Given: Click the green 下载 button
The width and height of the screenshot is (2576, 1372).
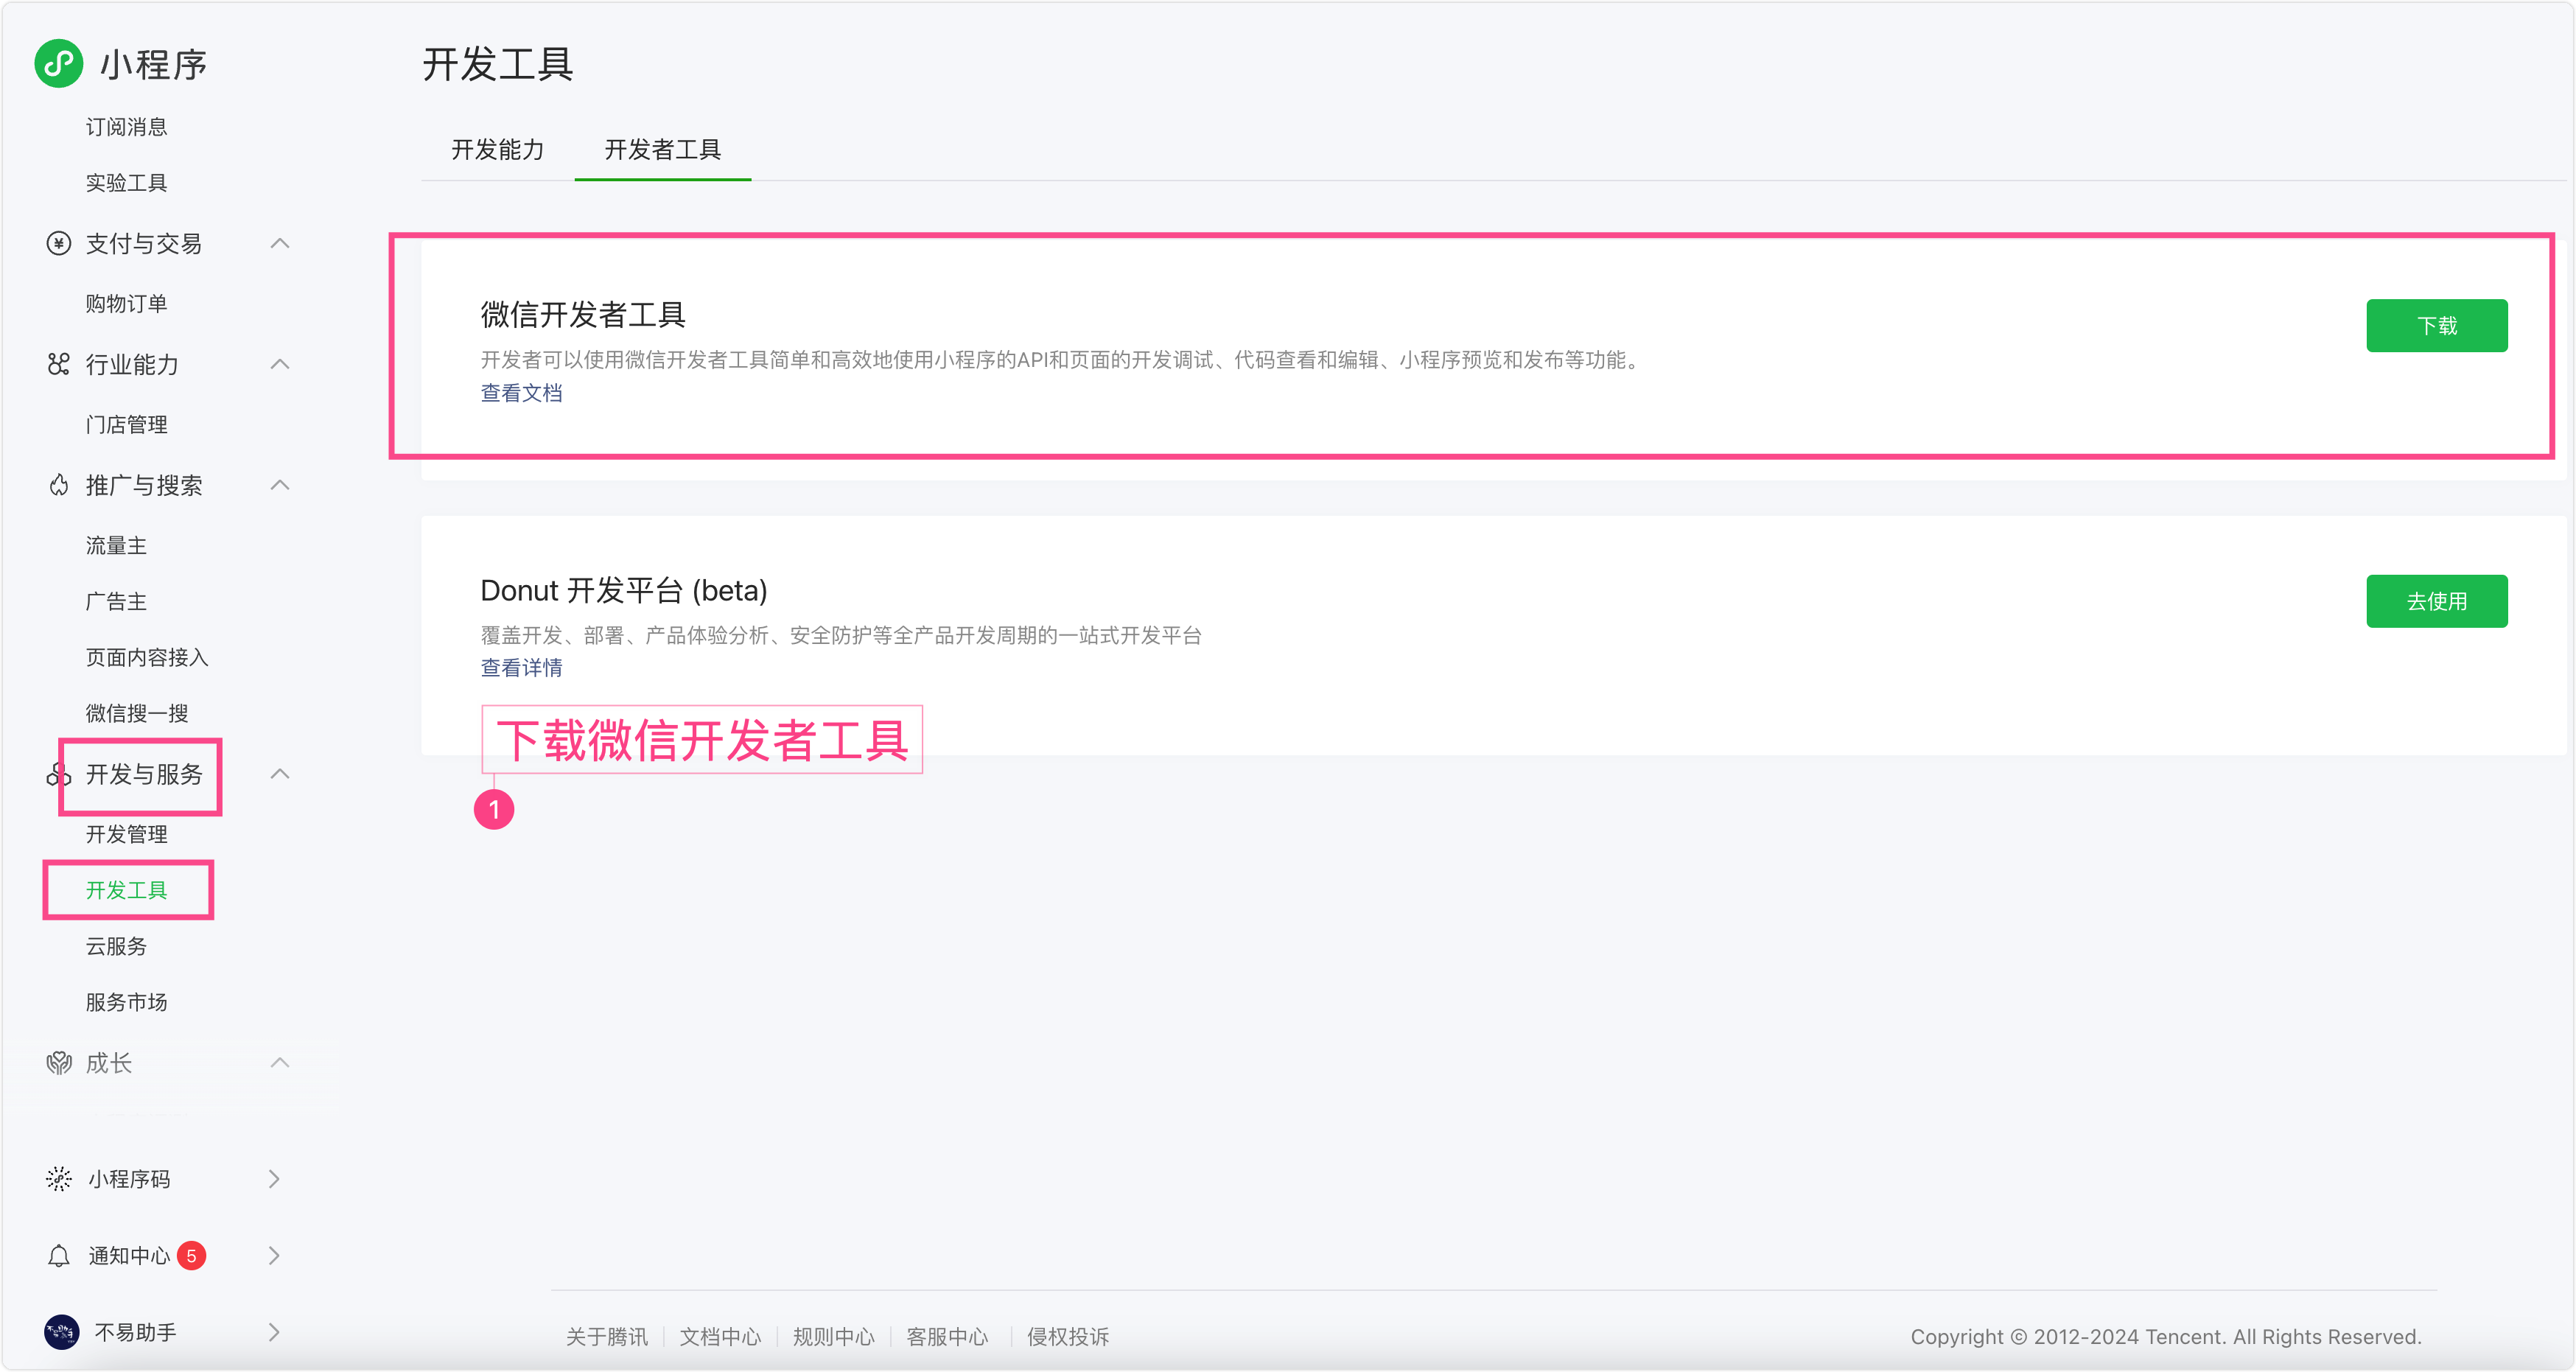Looking at the screenshot, I should [2436, 325].
